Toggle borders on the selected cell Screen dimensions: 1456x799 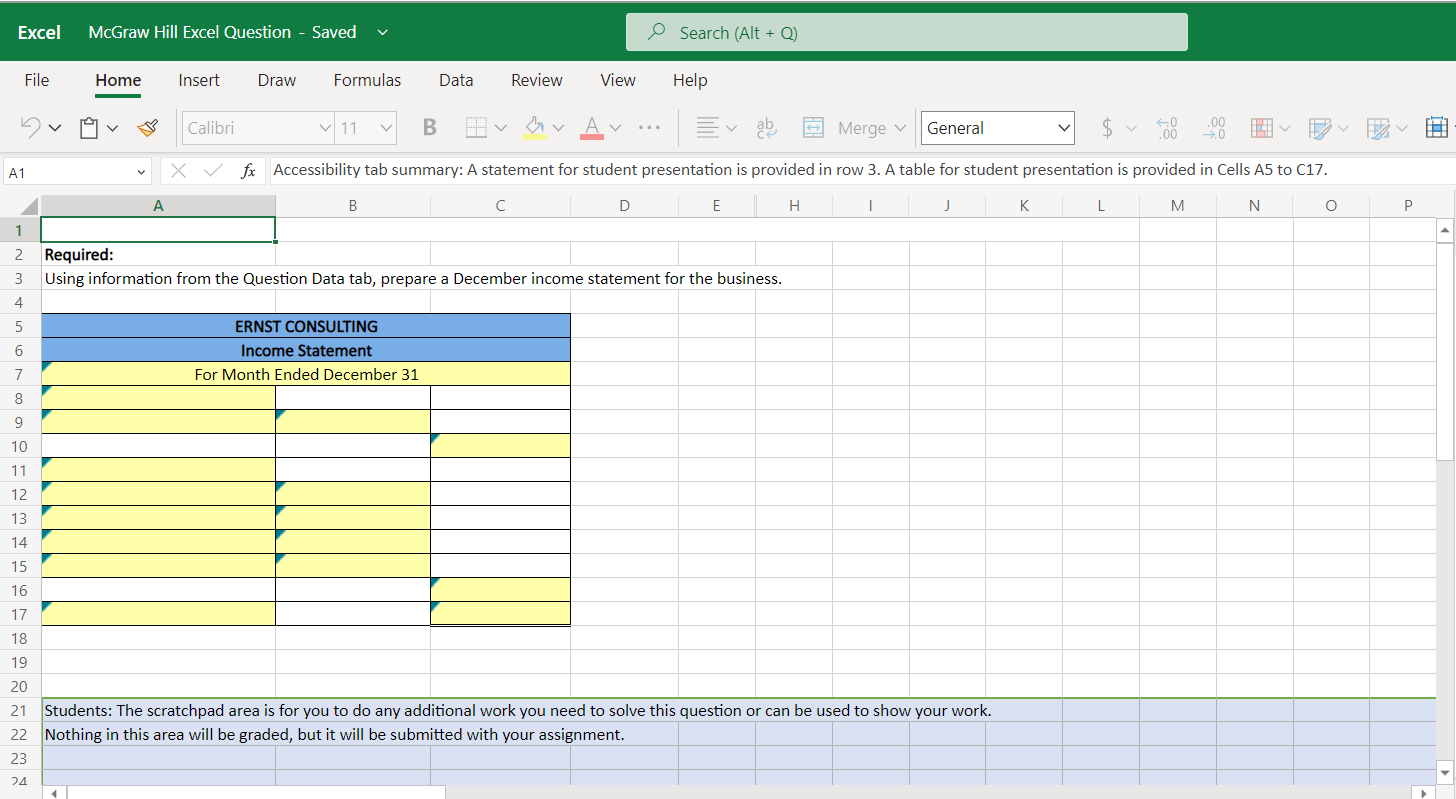coord(478,128)
